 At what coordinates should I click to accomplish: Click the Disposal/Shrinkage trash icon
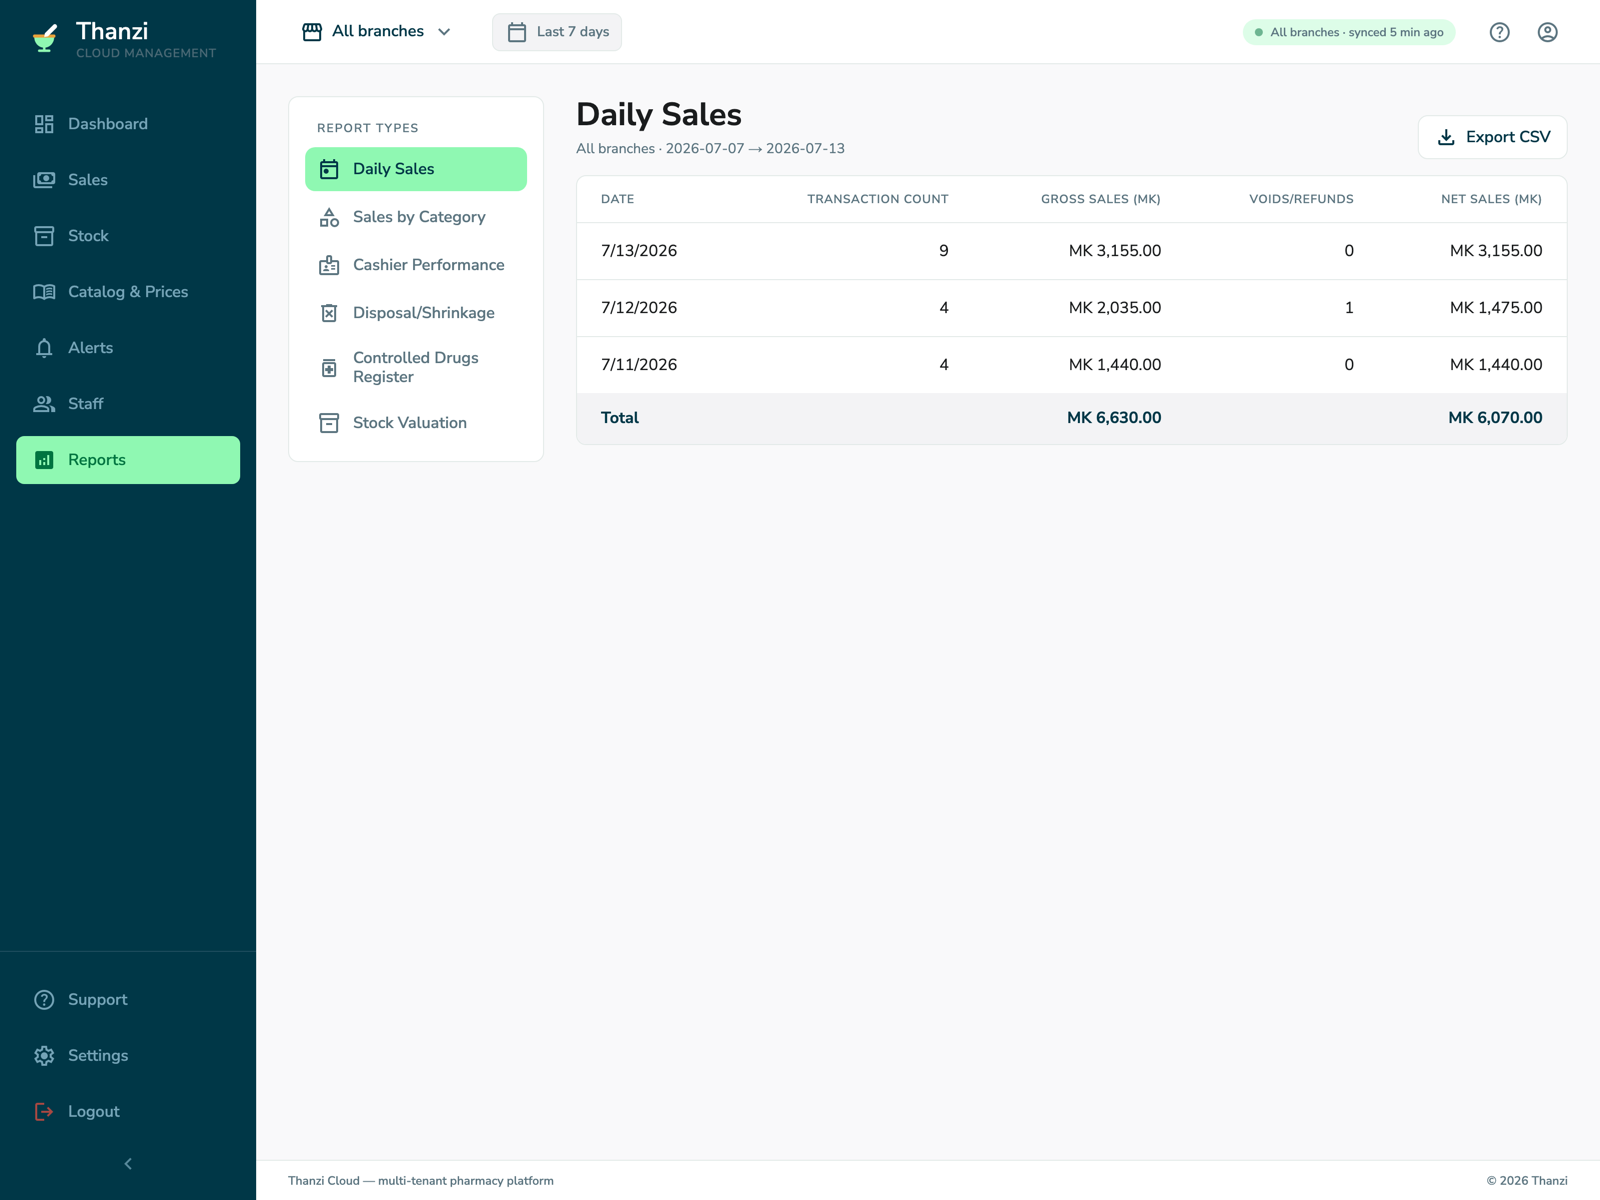(329, 313)
